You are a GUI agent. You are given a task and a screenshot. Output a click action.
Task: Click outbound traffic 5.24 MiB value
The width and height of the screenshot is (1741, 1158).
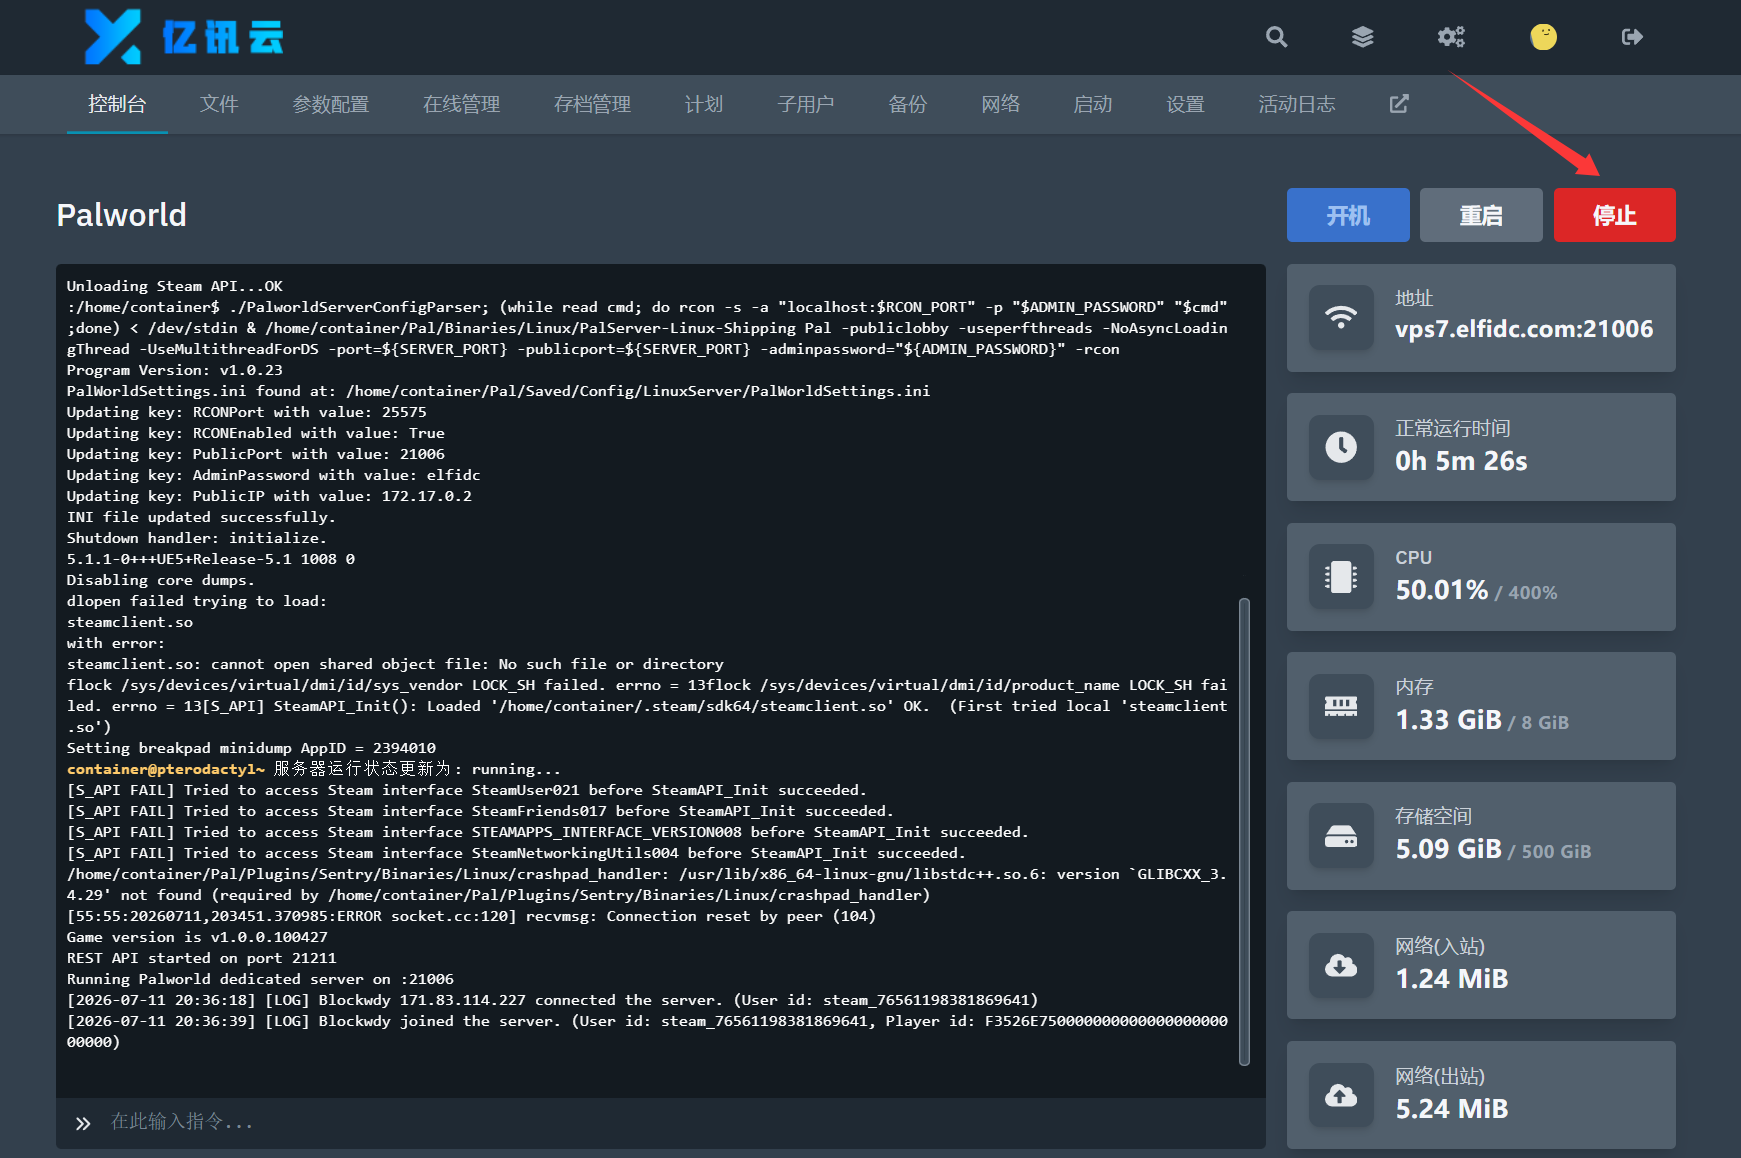point(1452,1109)
